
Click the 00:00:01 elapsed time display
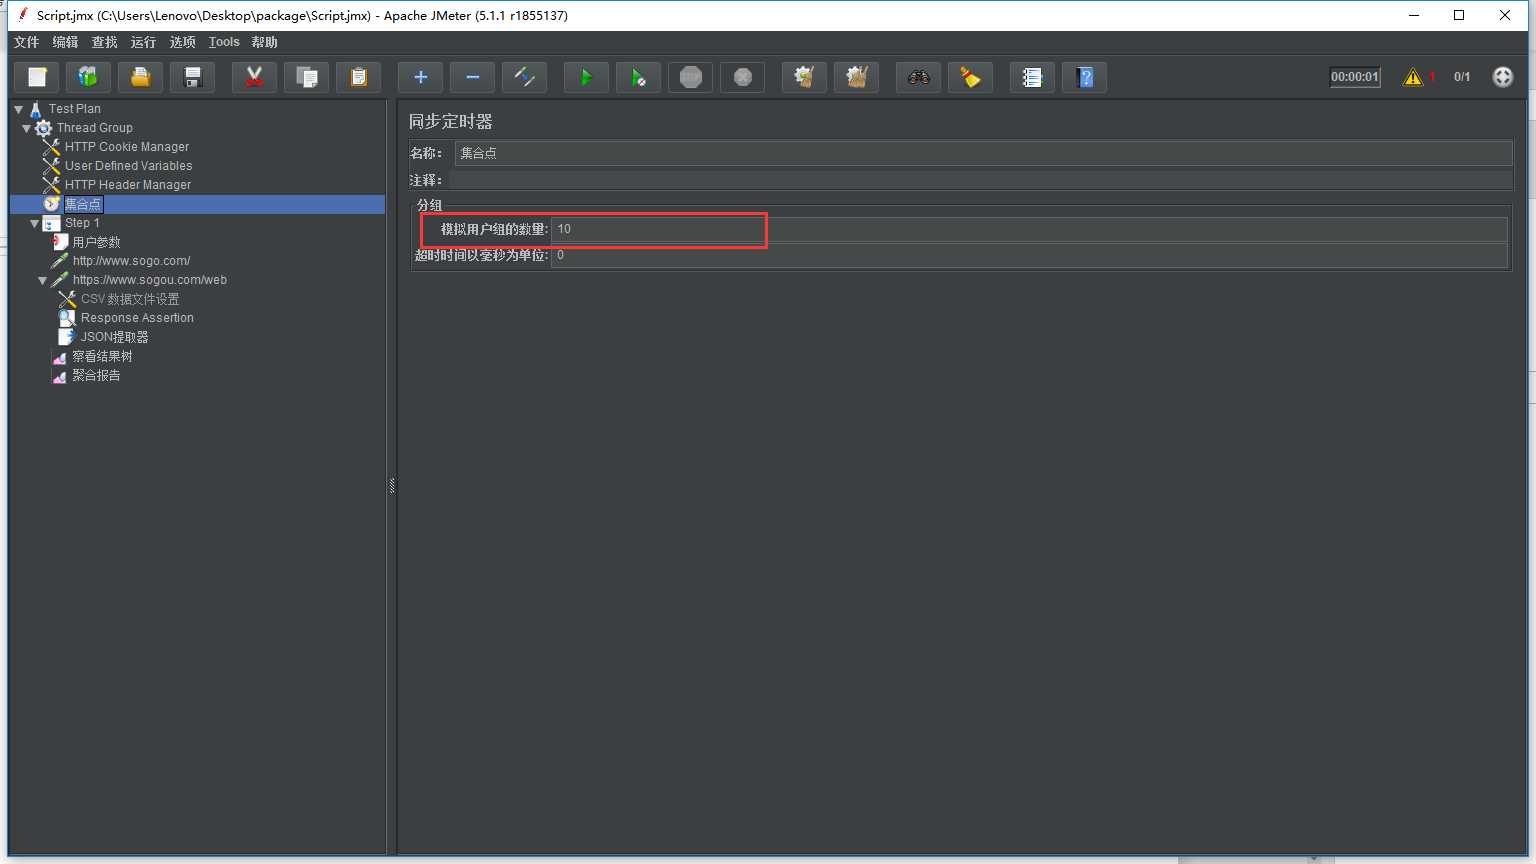1355,77
